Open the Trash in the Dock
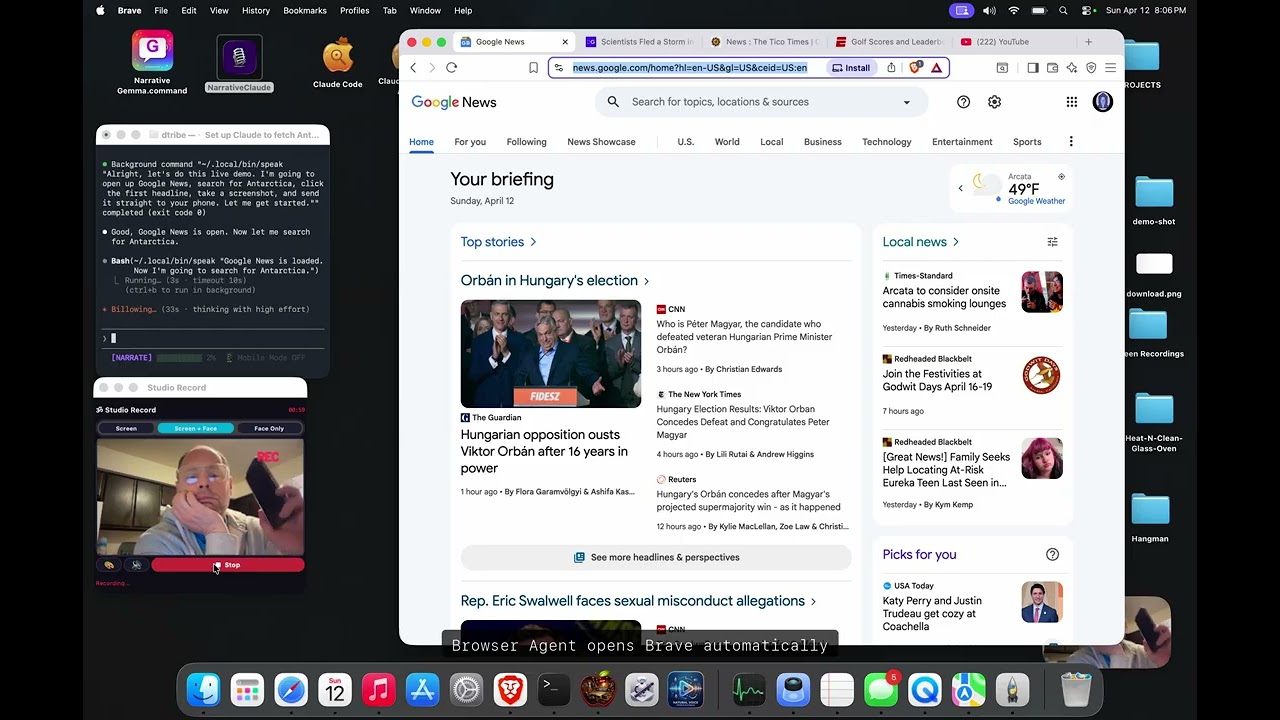1280x720 pixels. (x=1076, y=690)
